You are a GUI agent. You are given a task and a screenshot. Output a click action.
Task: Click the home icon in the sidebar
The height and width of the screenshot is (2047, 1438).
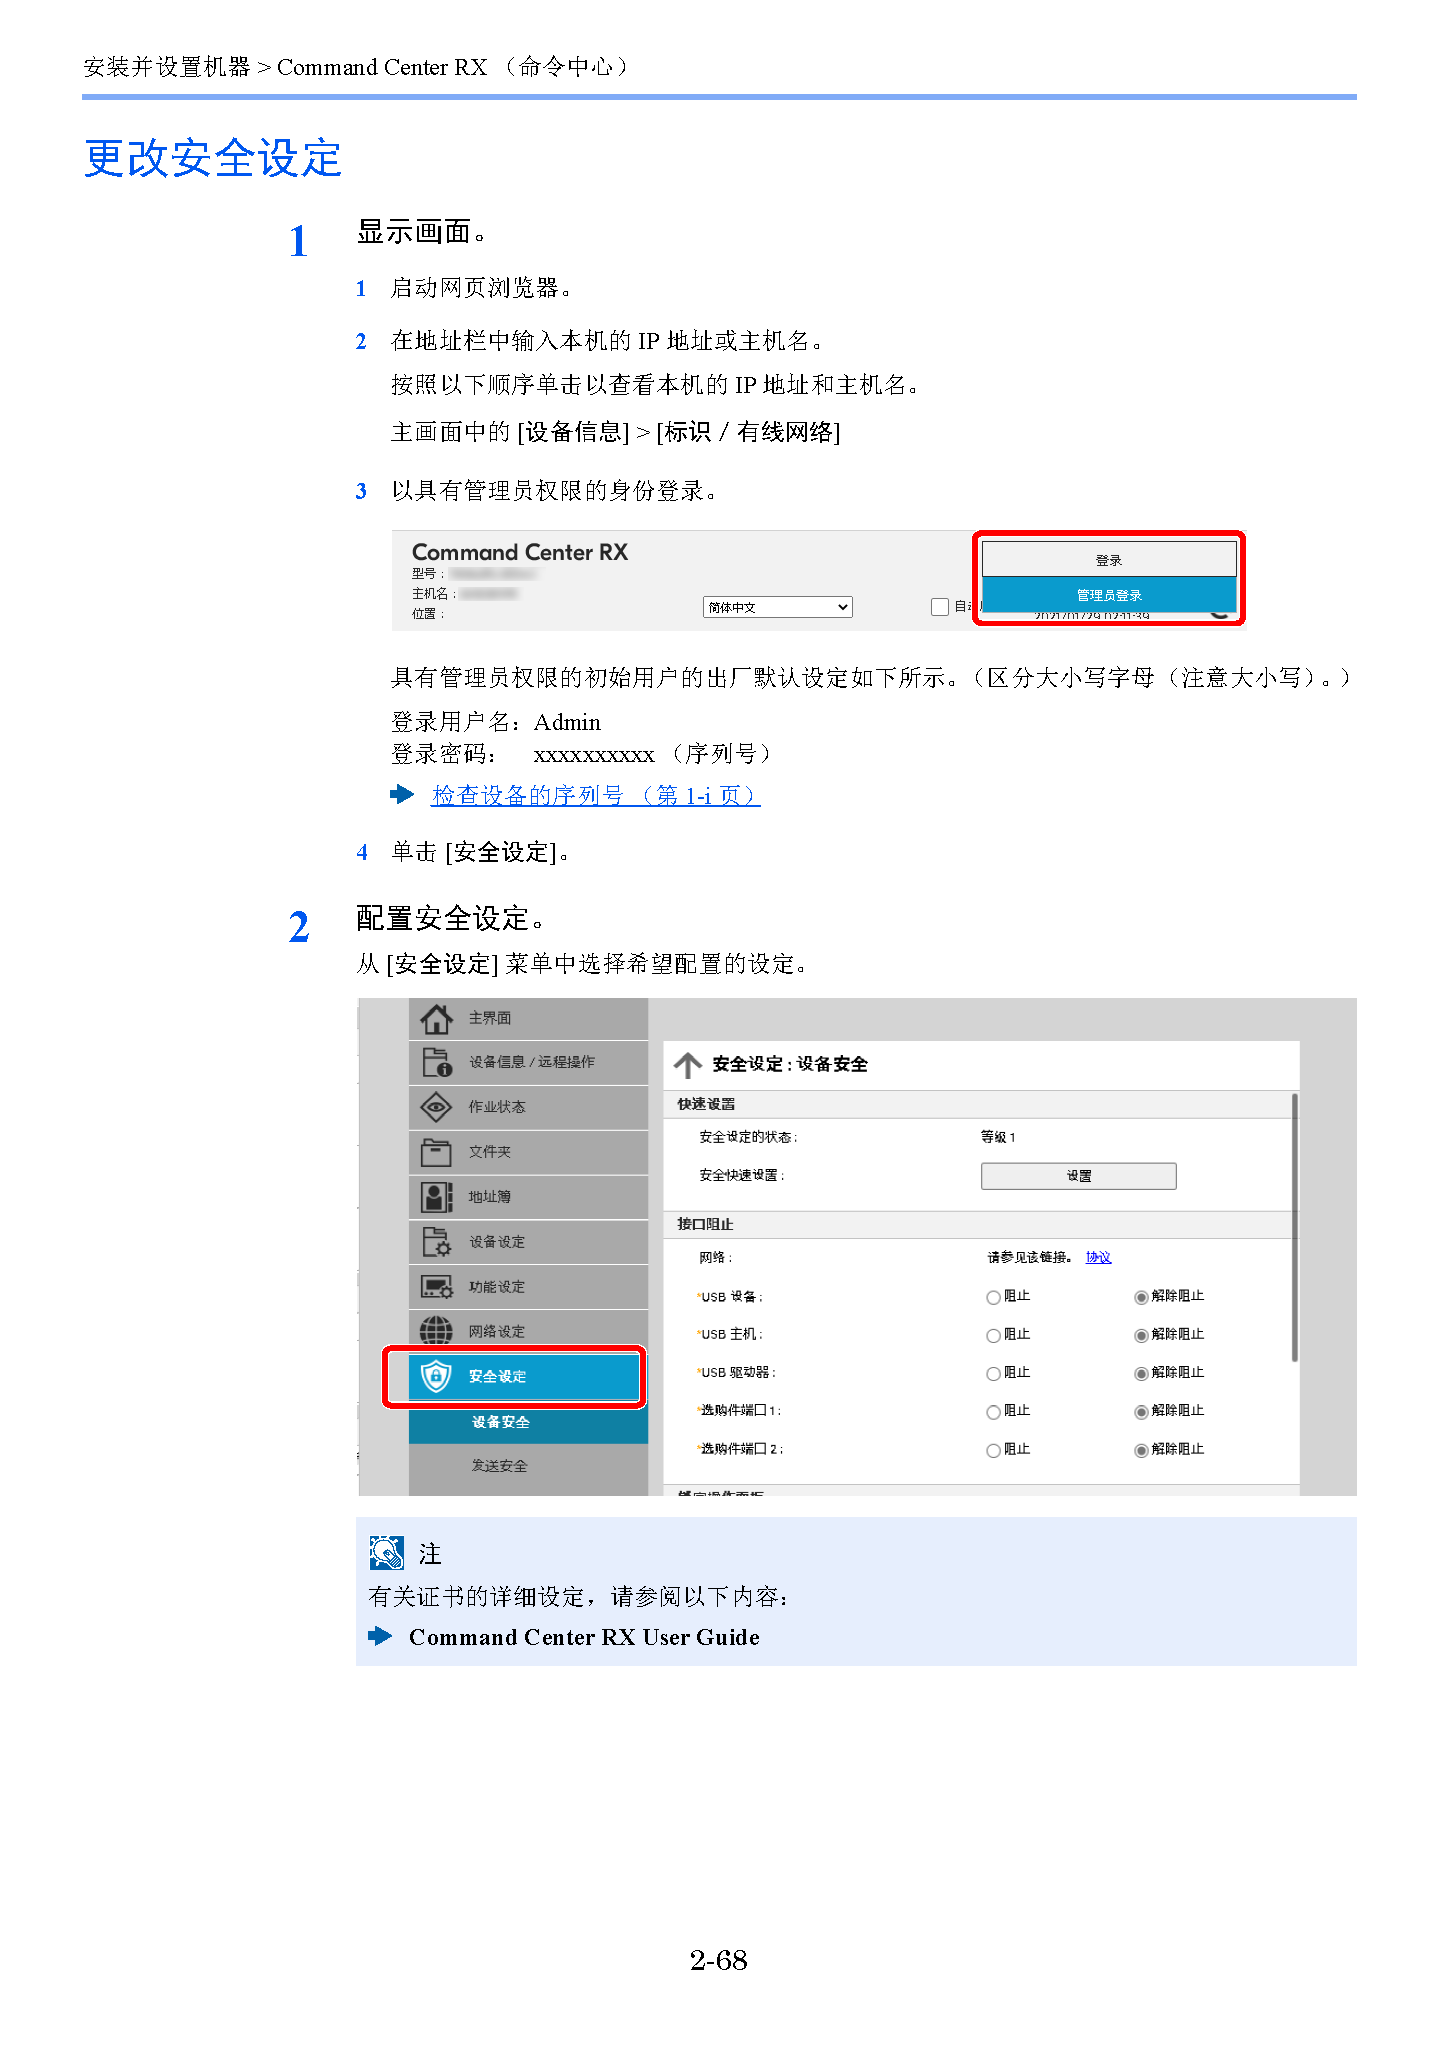(436, 1018)
